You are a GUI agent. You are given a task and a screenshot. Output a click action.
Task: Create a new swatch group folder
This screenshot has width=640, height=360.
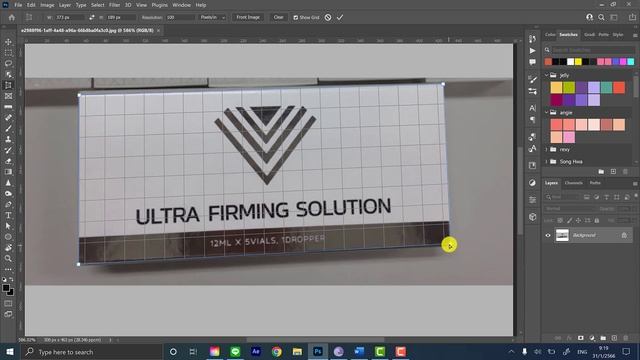coord(601,171)
